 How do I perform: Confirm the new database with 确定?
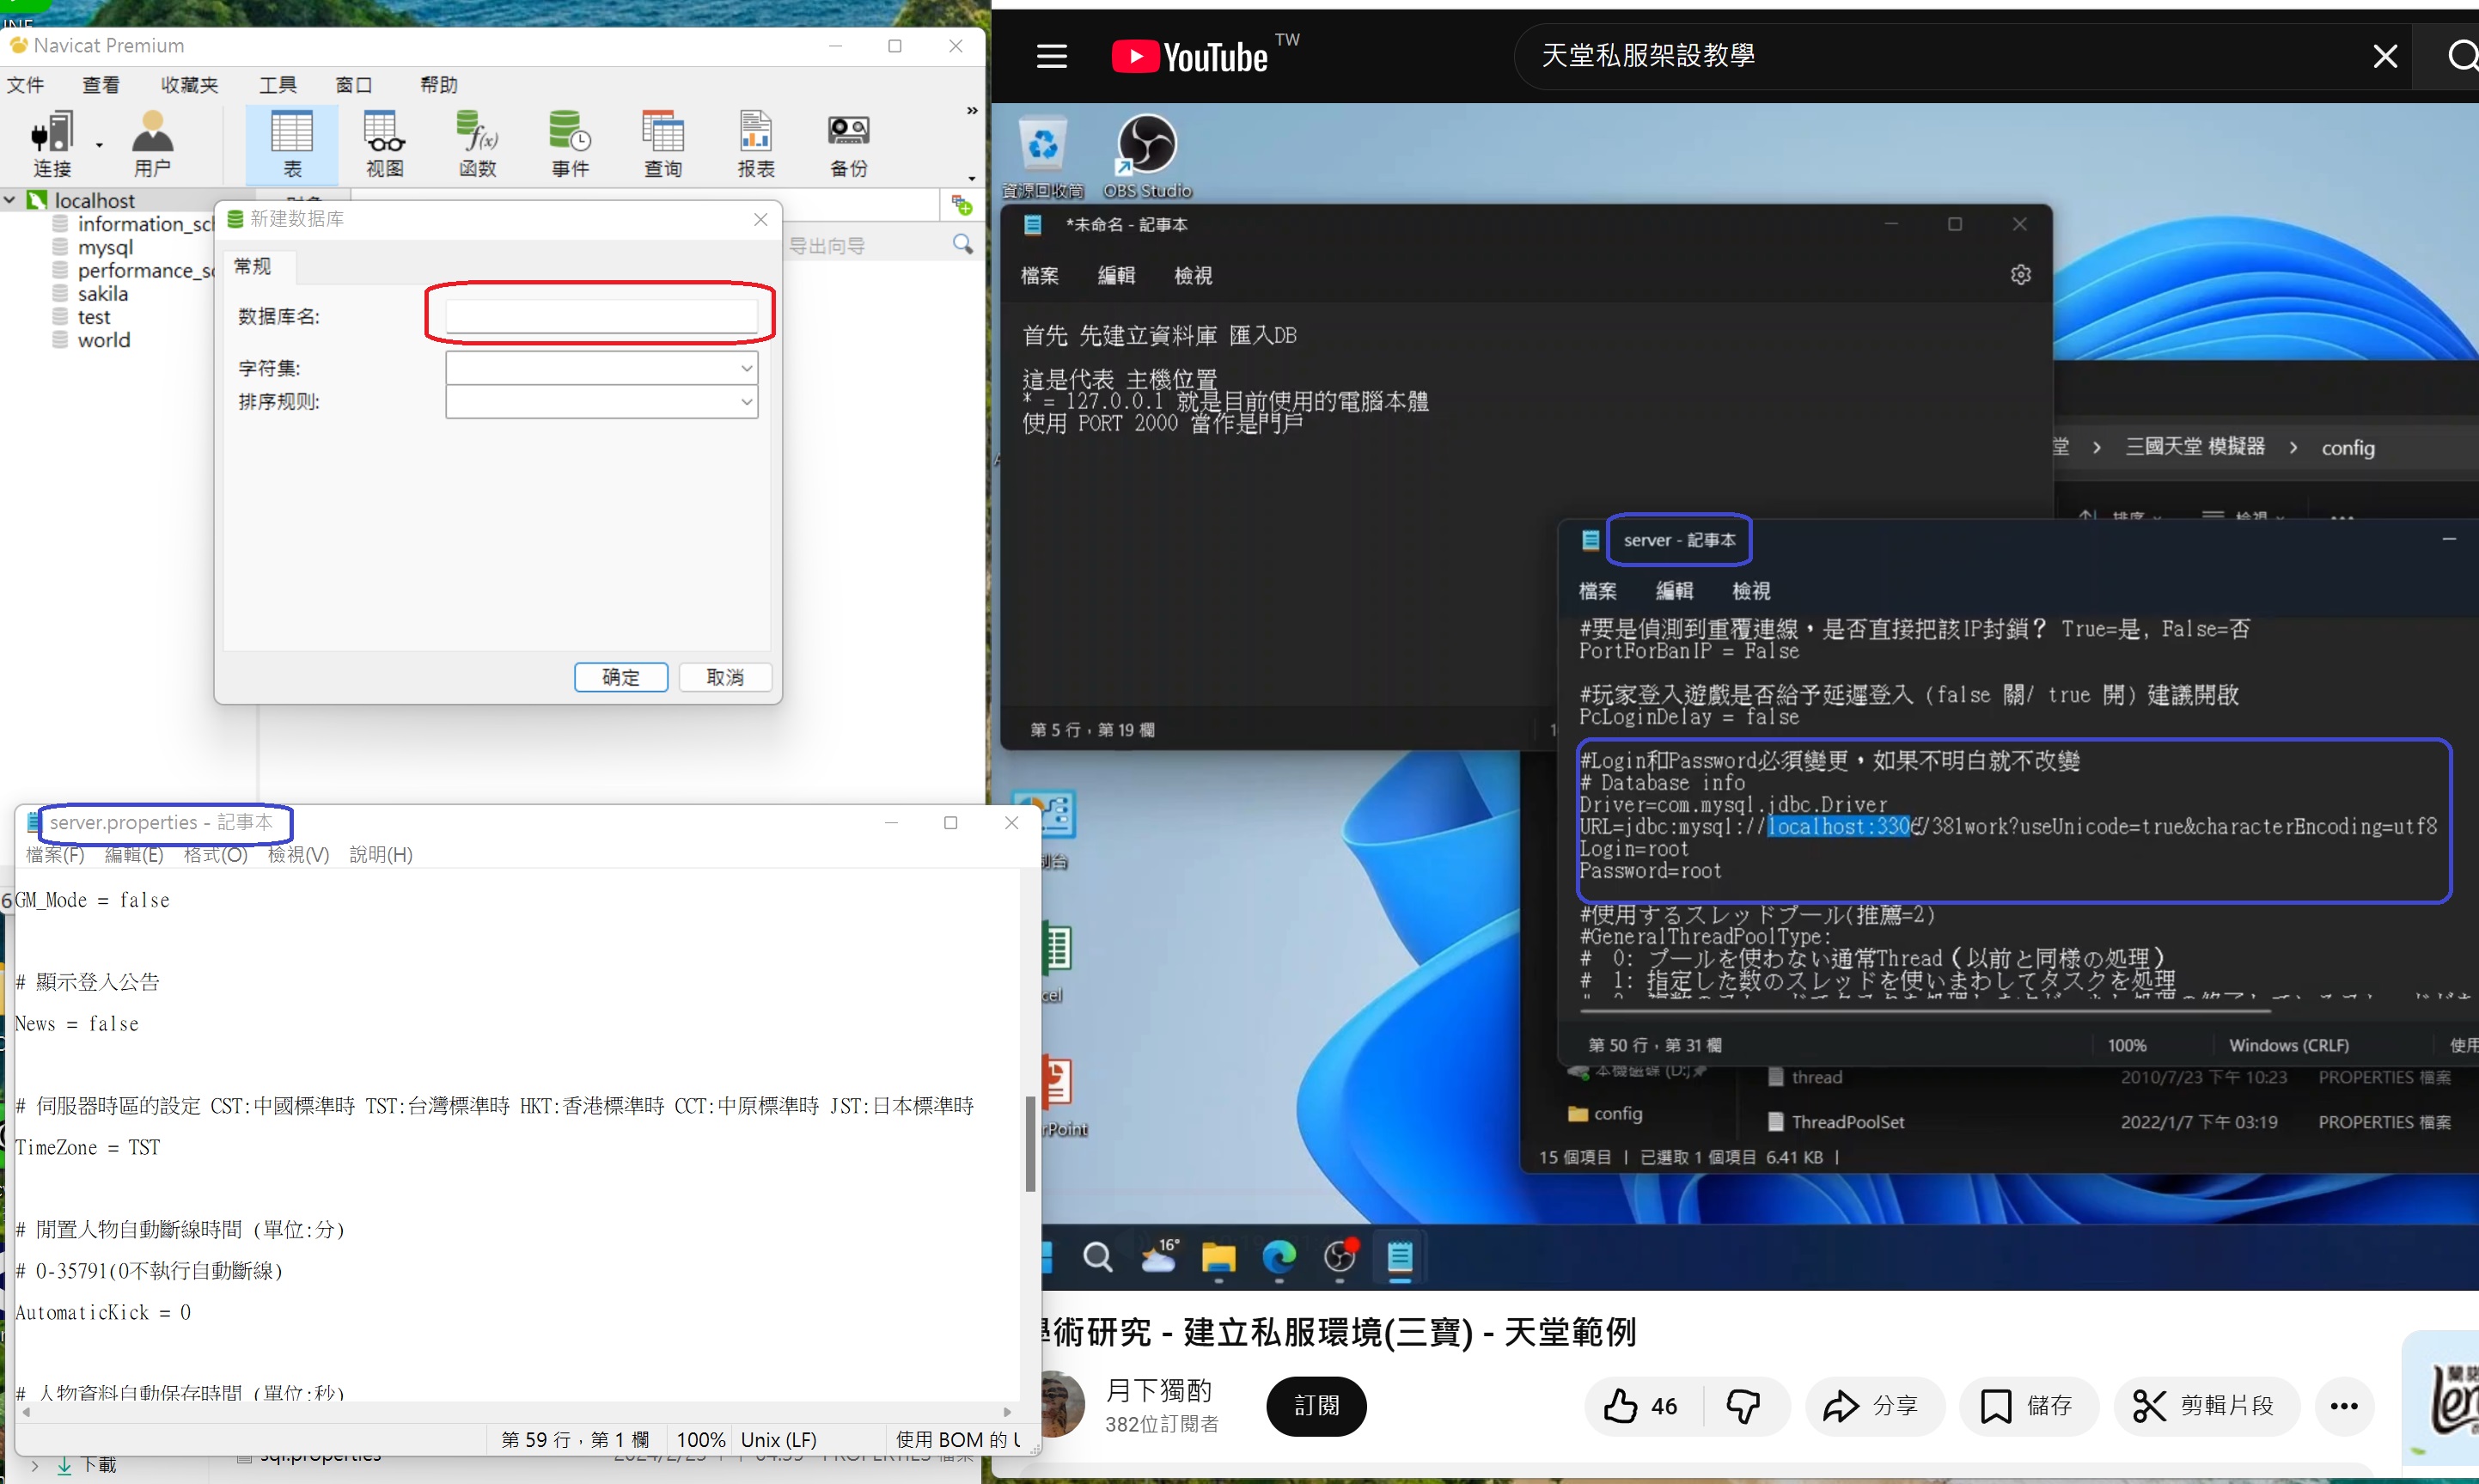point(621,677)
